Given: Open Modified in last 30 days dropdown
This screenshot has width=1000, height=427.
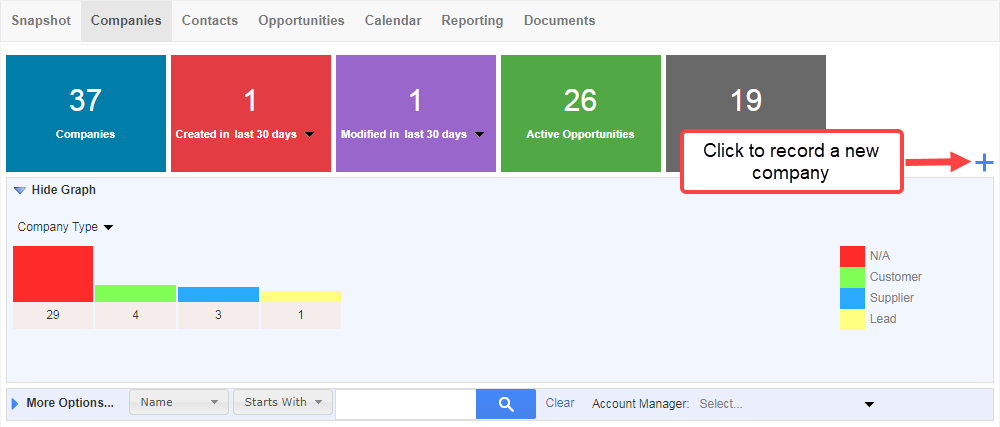Looking at the screenshot, I should click(480, 134).
